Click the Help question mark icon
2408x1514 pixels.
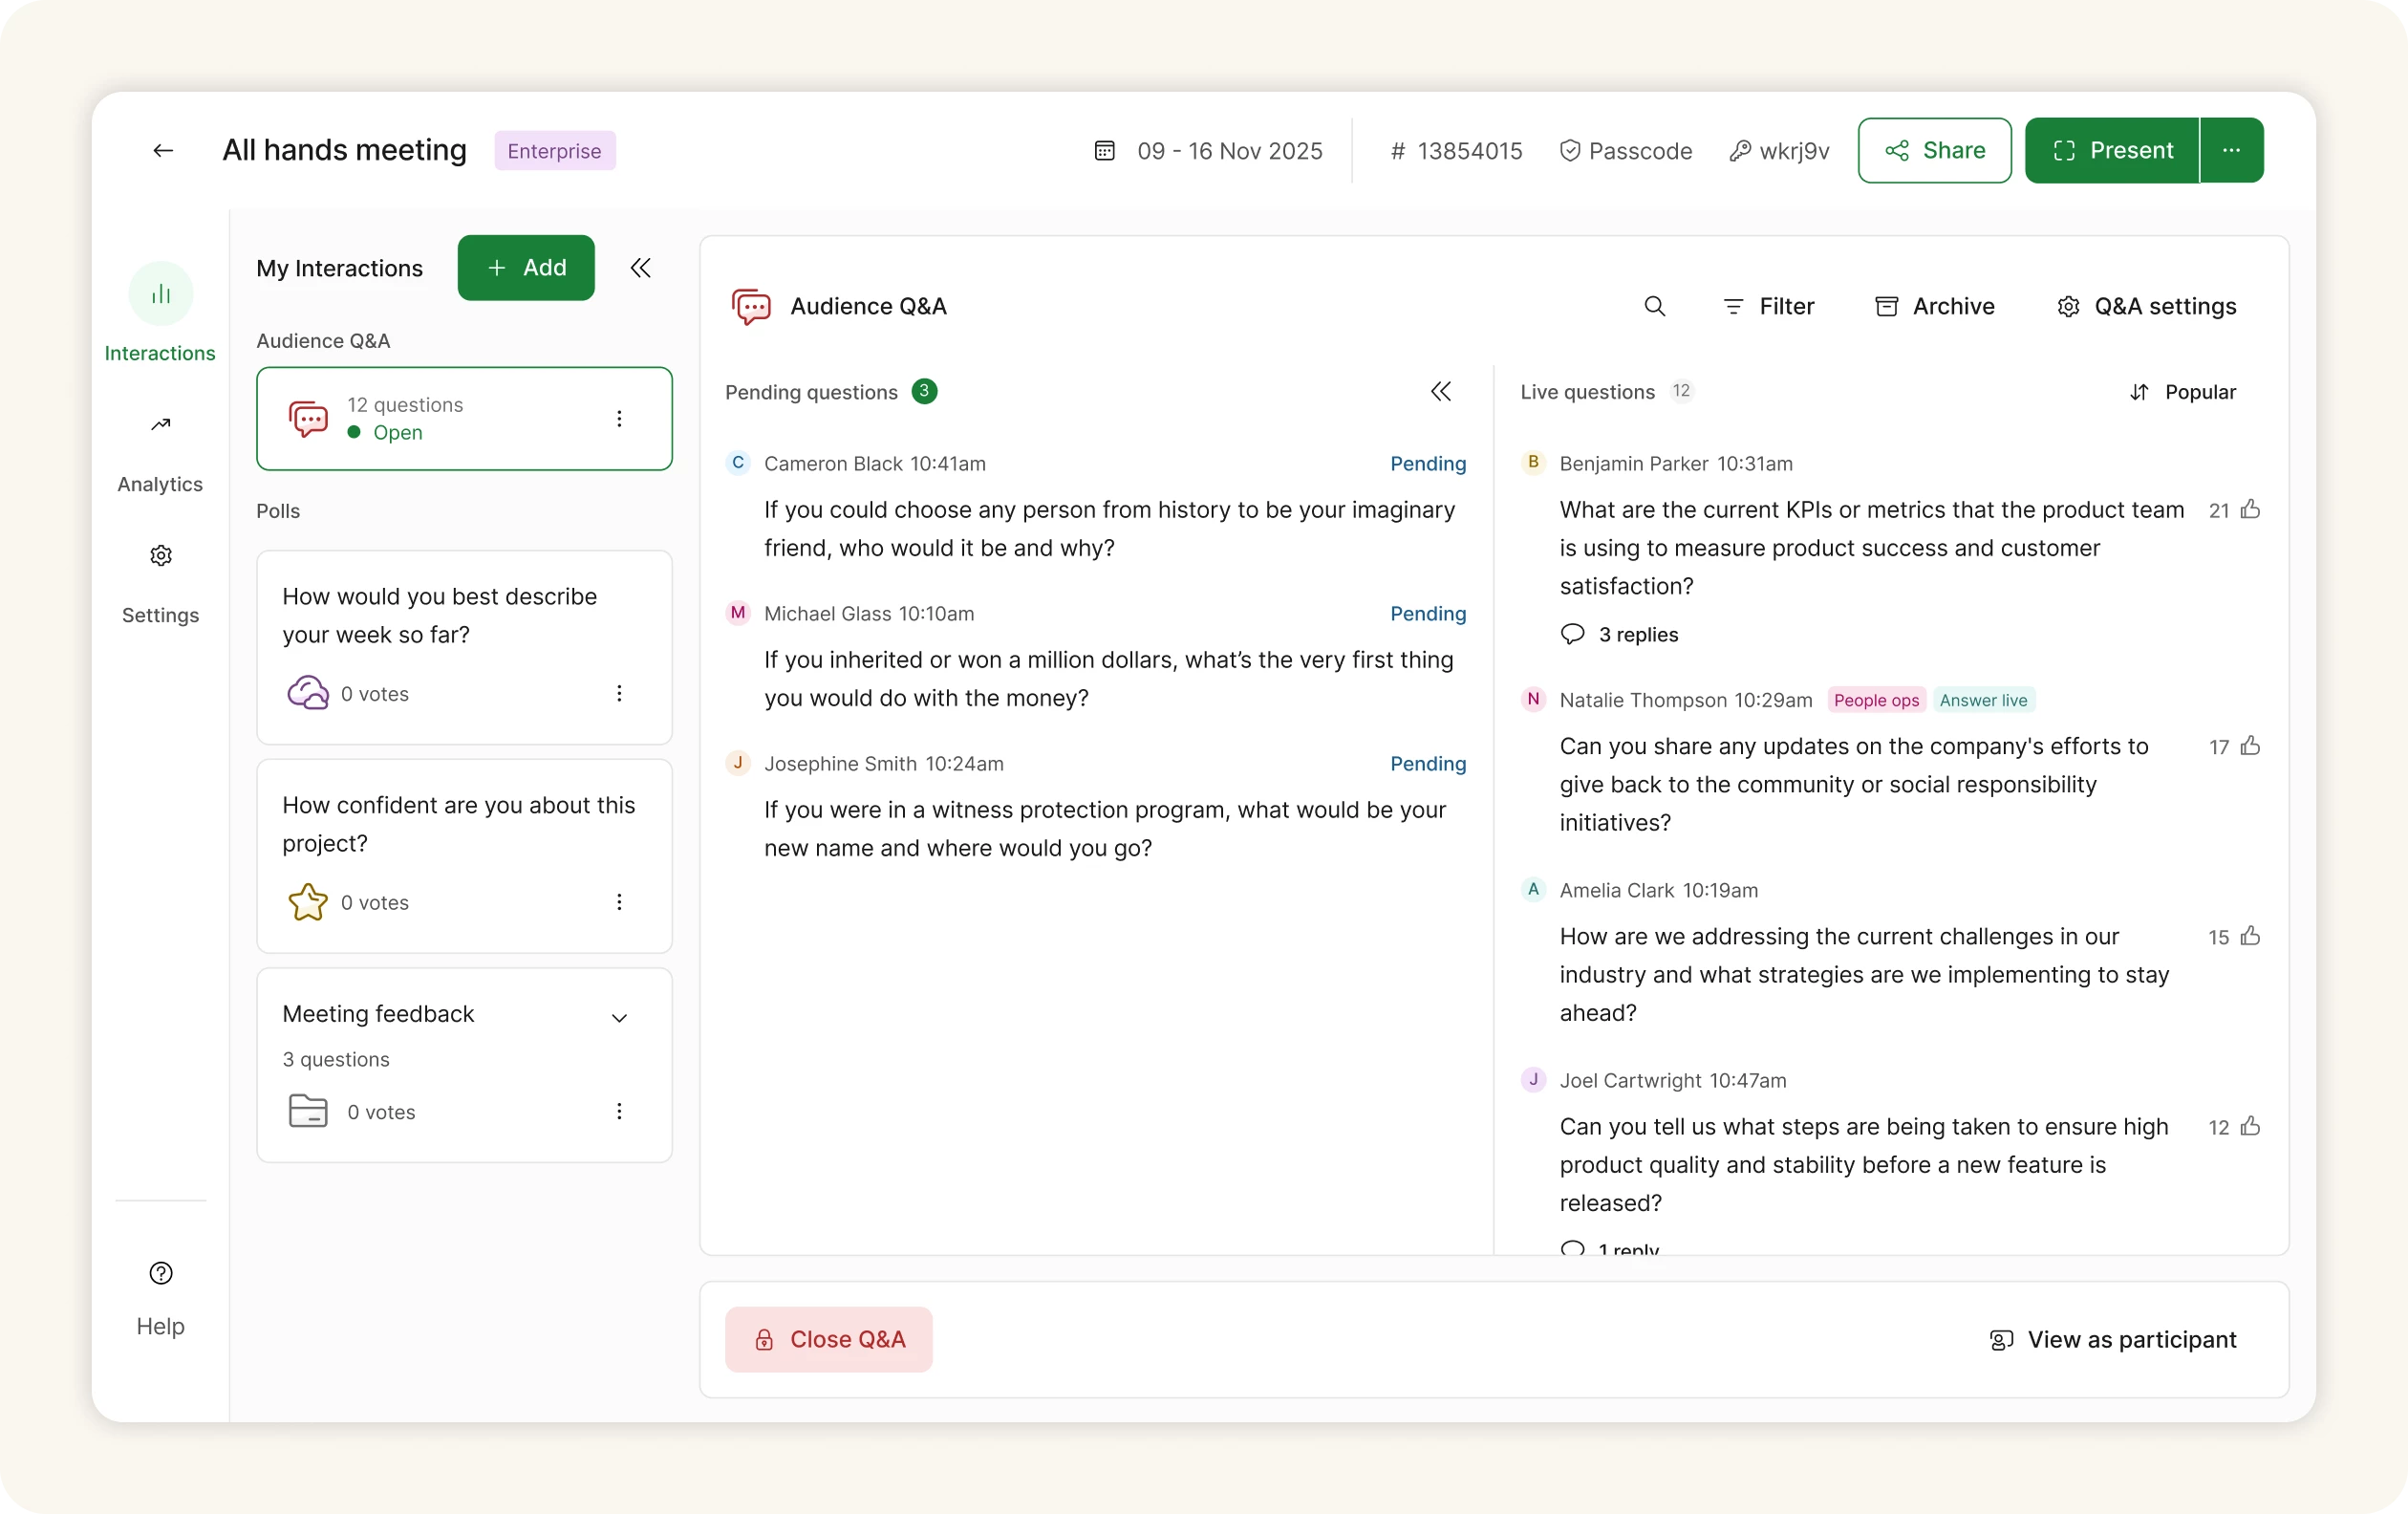coord(160,1273)
